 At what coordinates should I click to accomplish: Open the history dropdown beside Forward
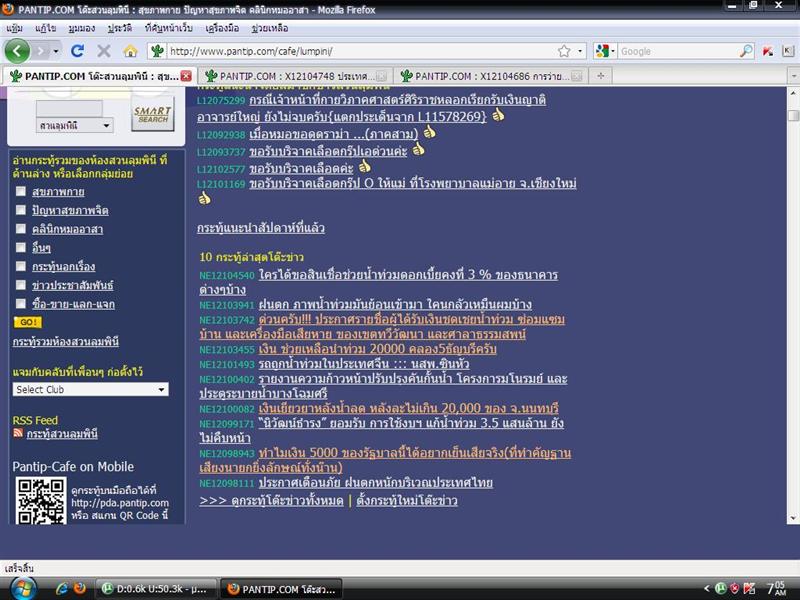(56, 51)
